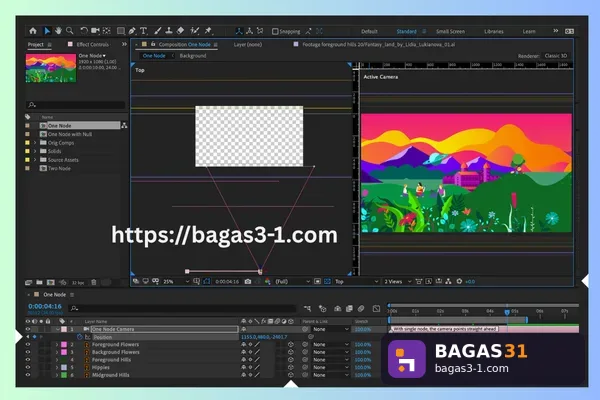Switch to the Small Screen workspace
Image resolution: width=600 pixels, height=400 pixels.
click(450, 31)
